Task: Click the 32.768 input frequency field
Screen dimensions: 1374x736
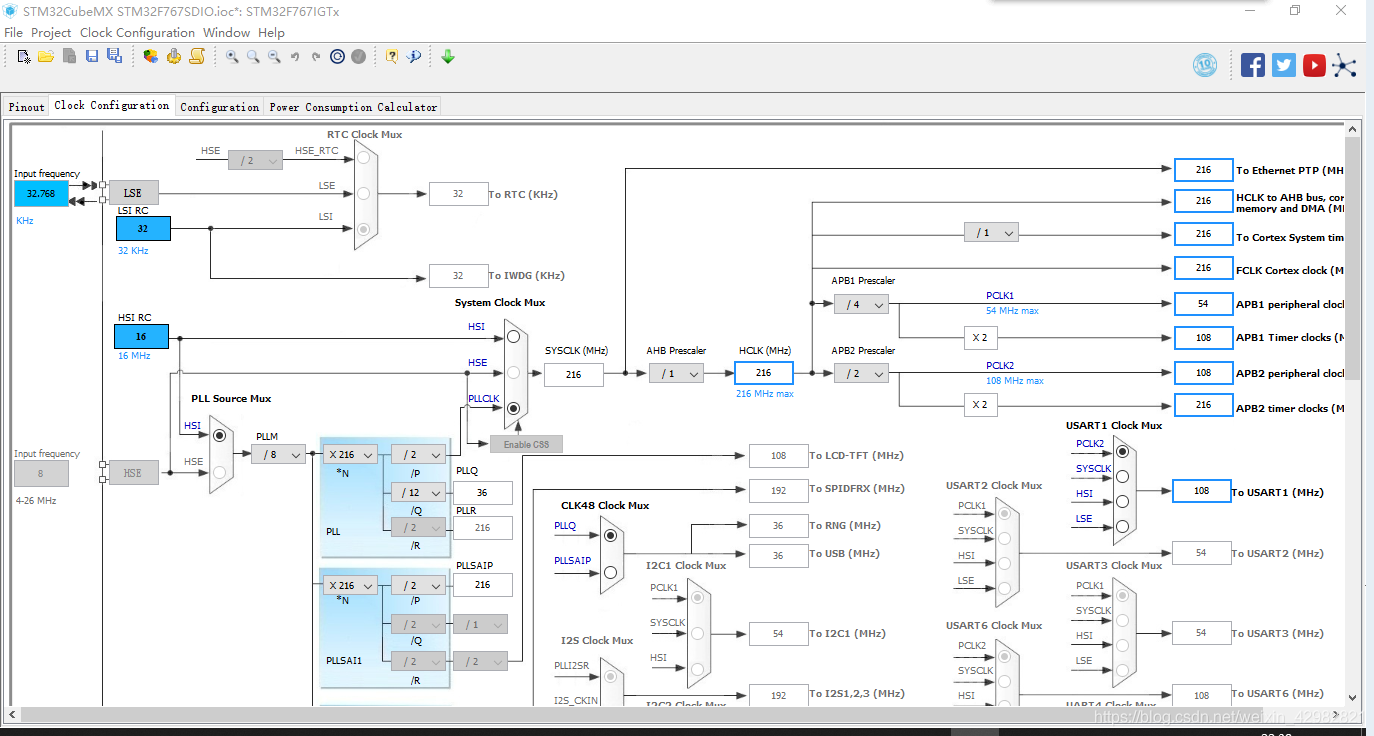Action: point(41,194)
